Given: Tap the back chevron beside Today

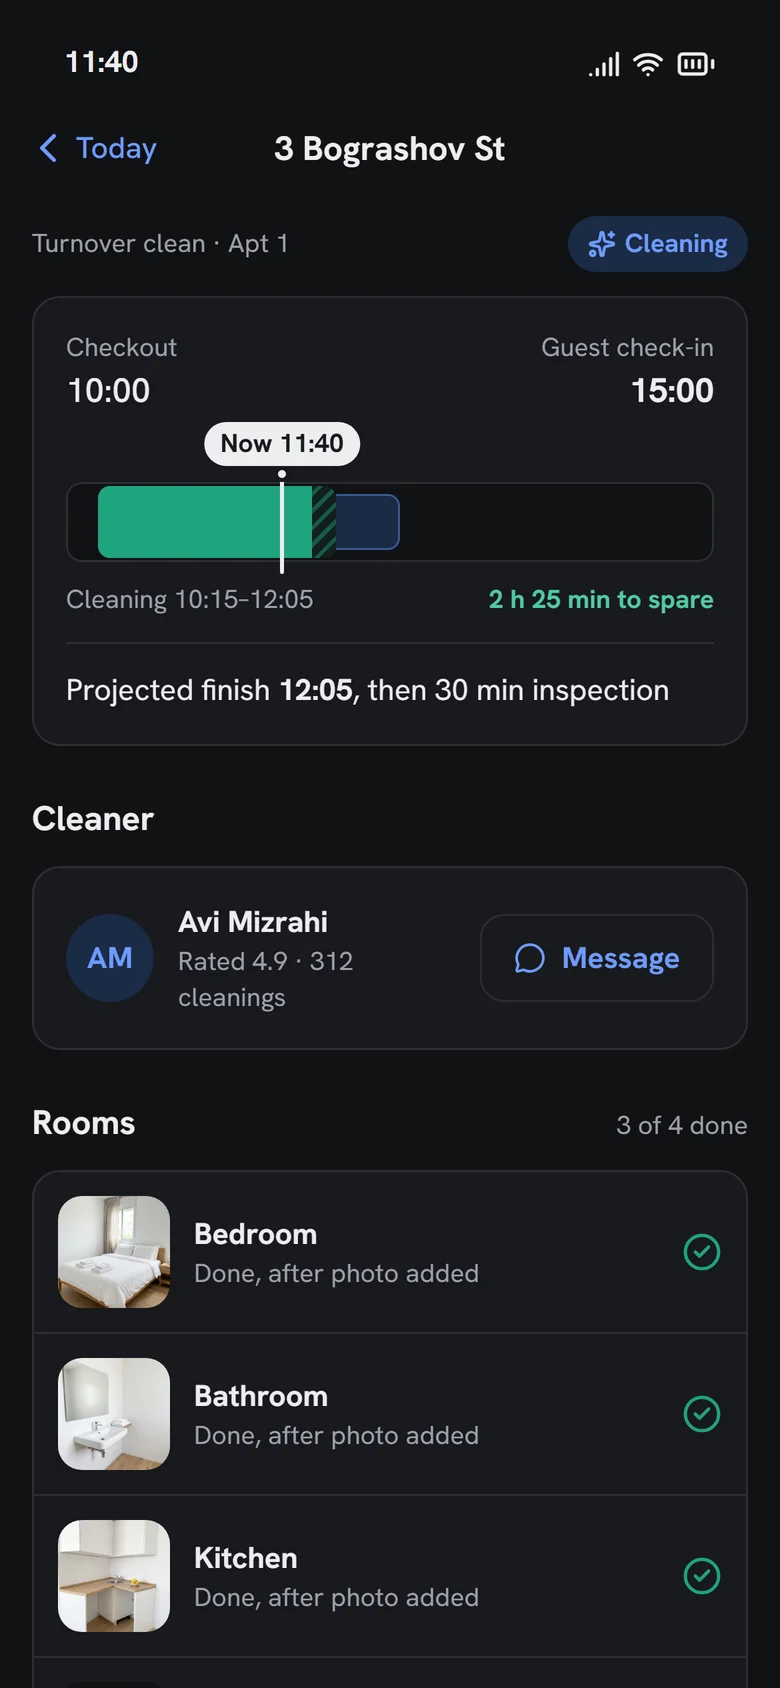Looking at the screenshot, I should [x=48, y=148].
